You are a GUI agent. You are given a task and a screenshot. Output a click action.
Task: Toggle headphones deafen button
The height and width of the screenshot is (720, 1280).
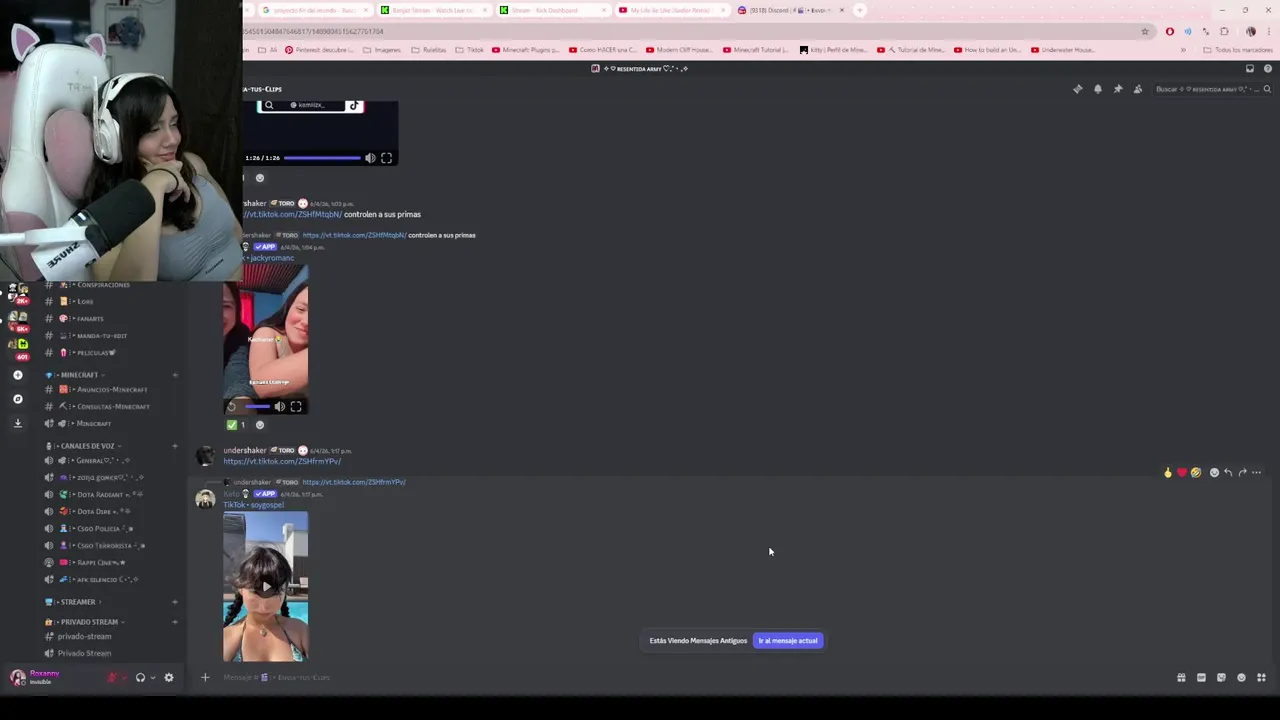[x=140, y=678]
